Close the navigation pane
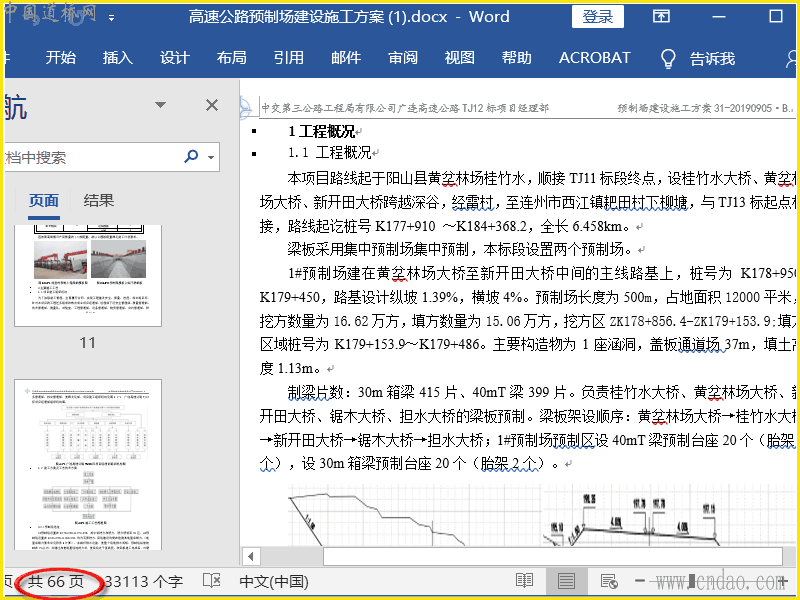This screenshot has width=800, height=600. [212, 105]
